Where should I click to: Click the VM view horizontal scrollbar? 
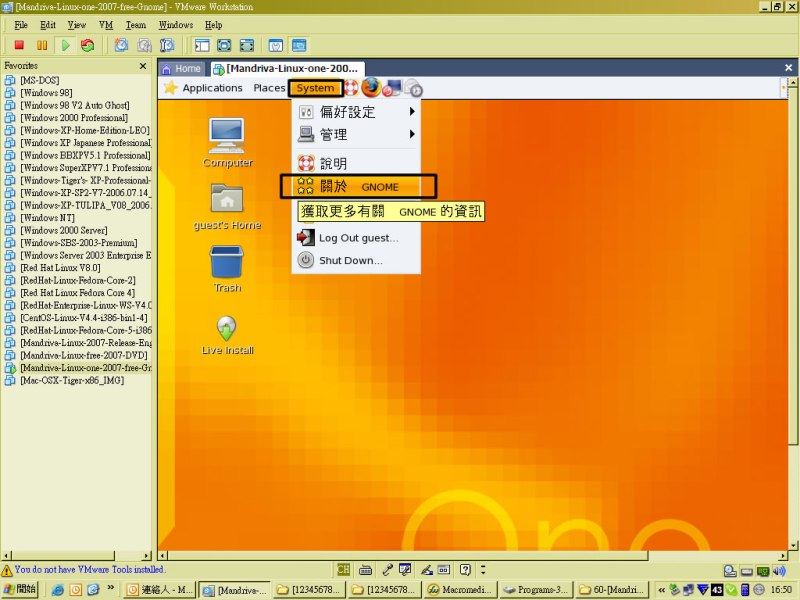point(473,556)
